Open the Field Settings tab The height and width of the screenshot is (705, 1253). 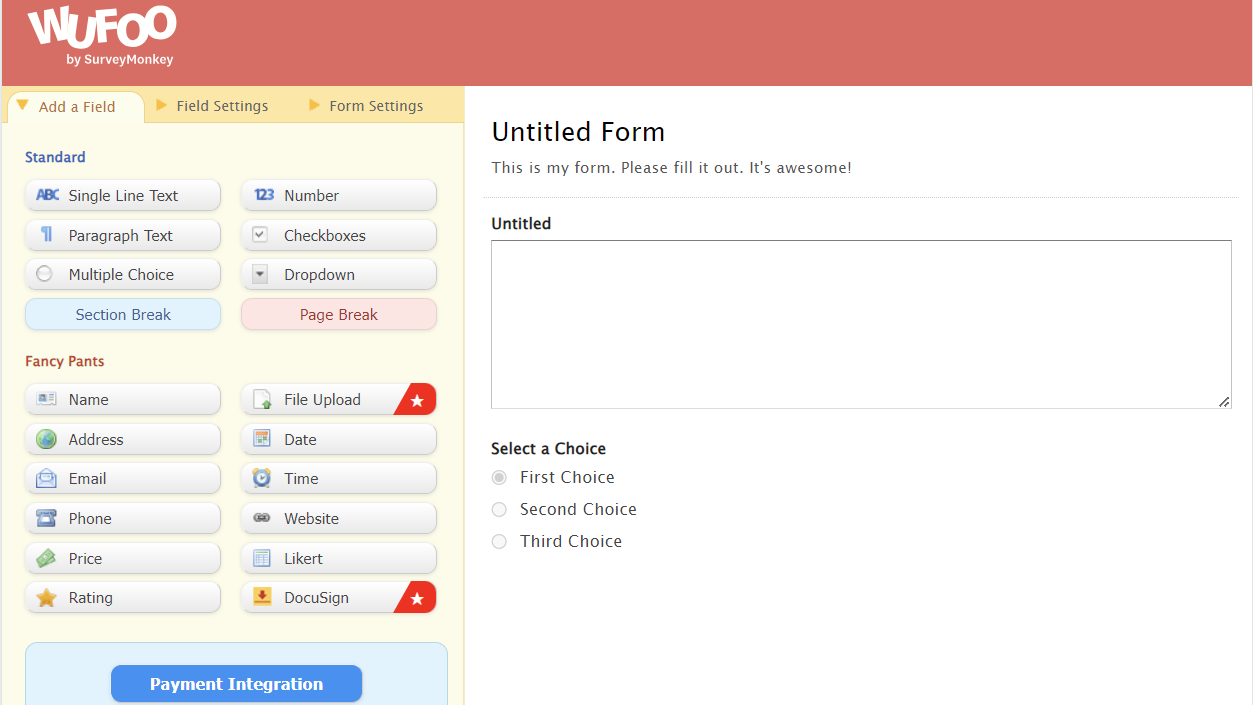[221, 105]
